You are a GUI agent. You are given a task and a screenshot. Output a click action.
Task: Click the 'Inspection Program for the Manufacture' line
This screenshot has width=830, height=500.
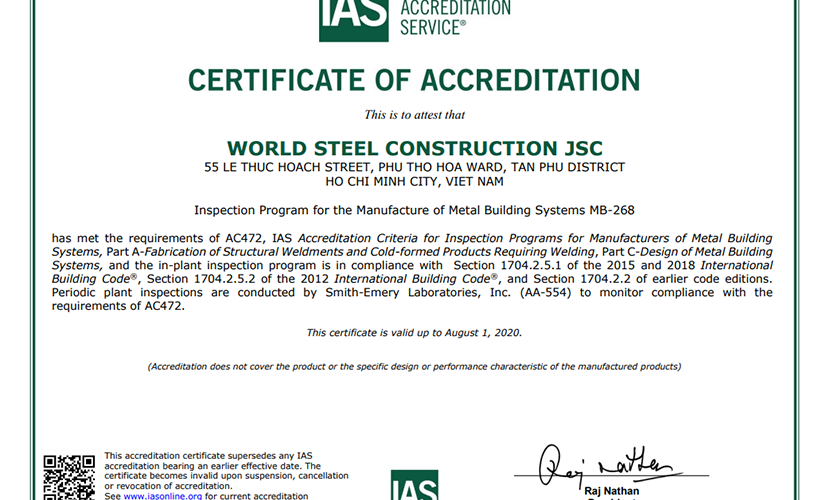click(x=414, y=210)
